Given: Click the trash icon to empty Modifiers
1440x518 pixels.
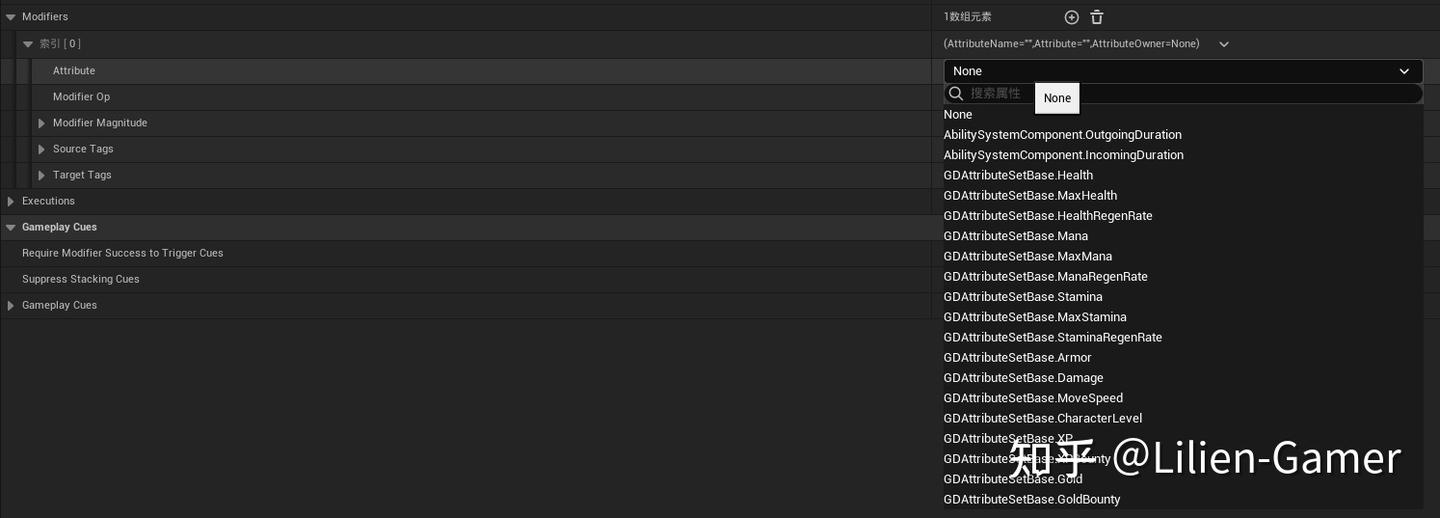Looking at the screenshot, I should click(x=1097, y=17).
